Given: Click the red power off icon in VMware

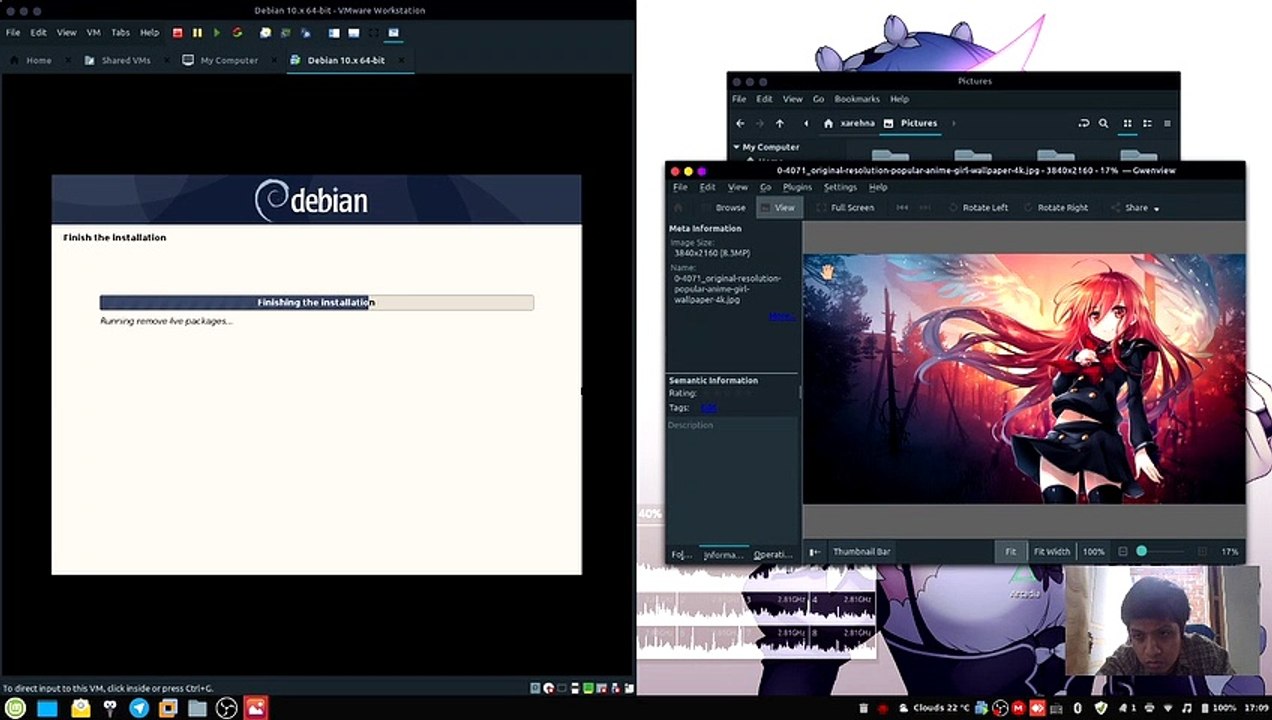Looking at the screenshot, I should (178, 32).
